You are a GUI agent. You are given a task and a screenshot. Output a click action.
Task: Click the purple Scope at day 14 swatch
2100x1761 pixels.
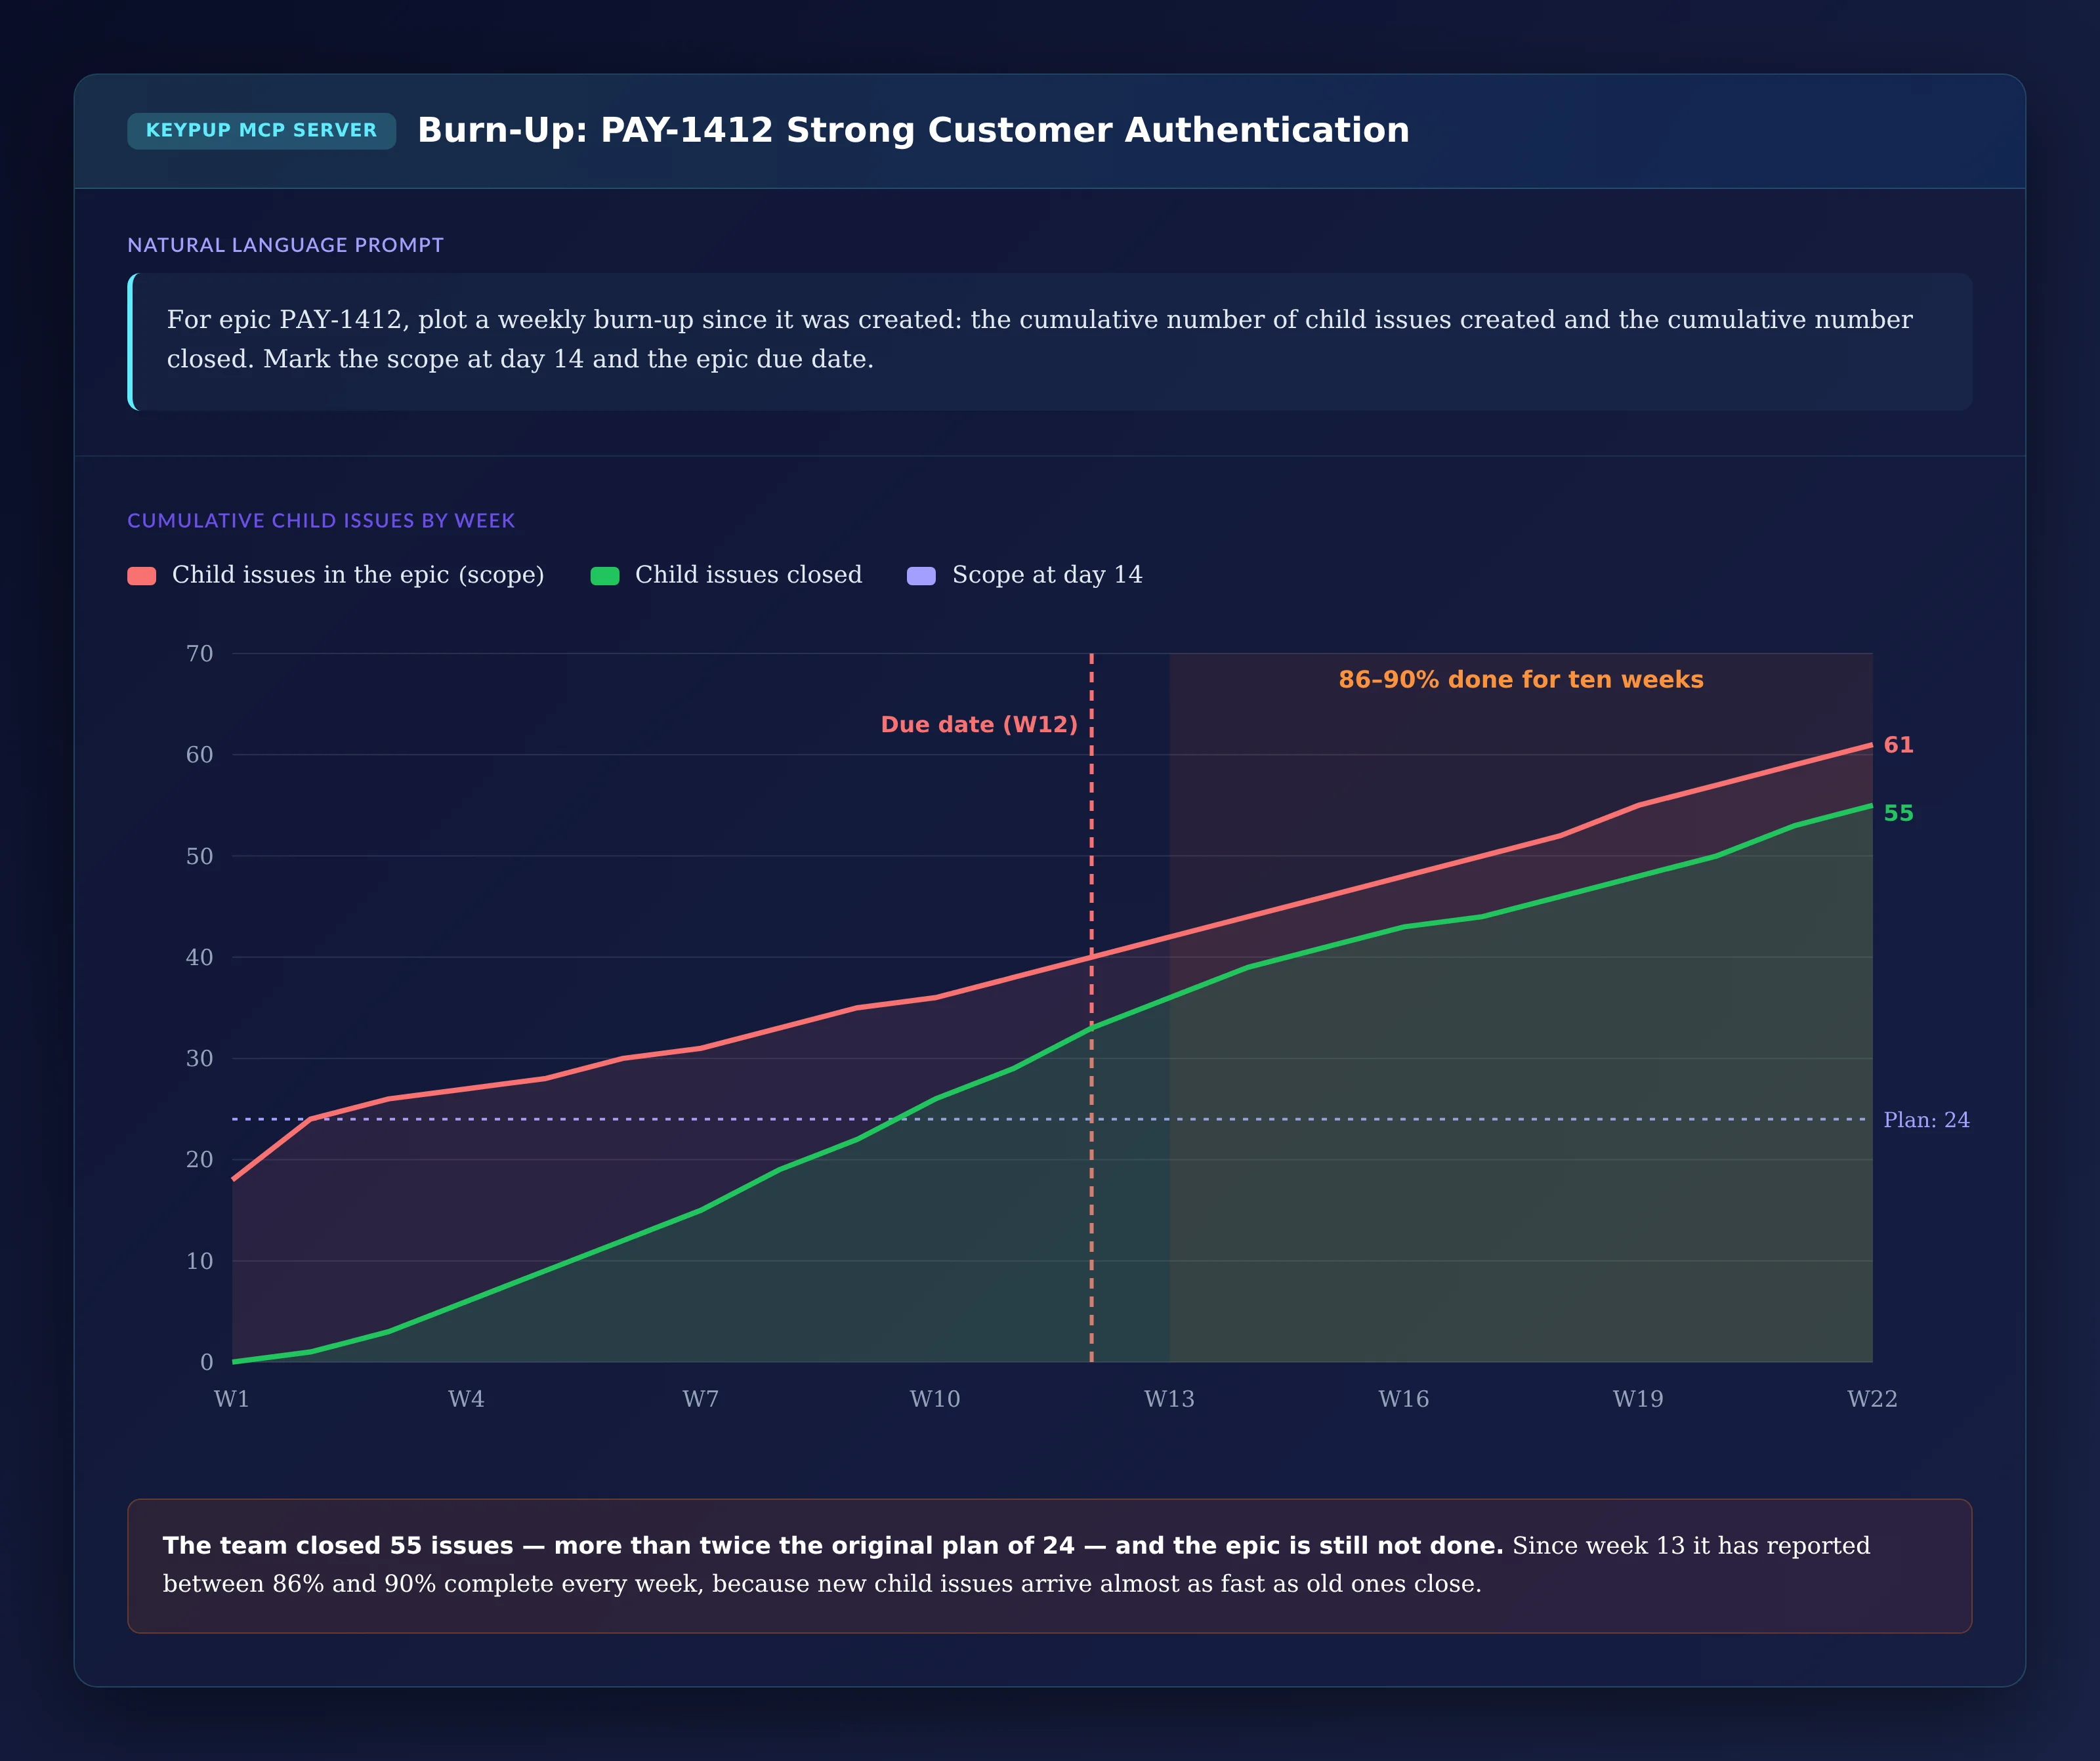point(921,576)
